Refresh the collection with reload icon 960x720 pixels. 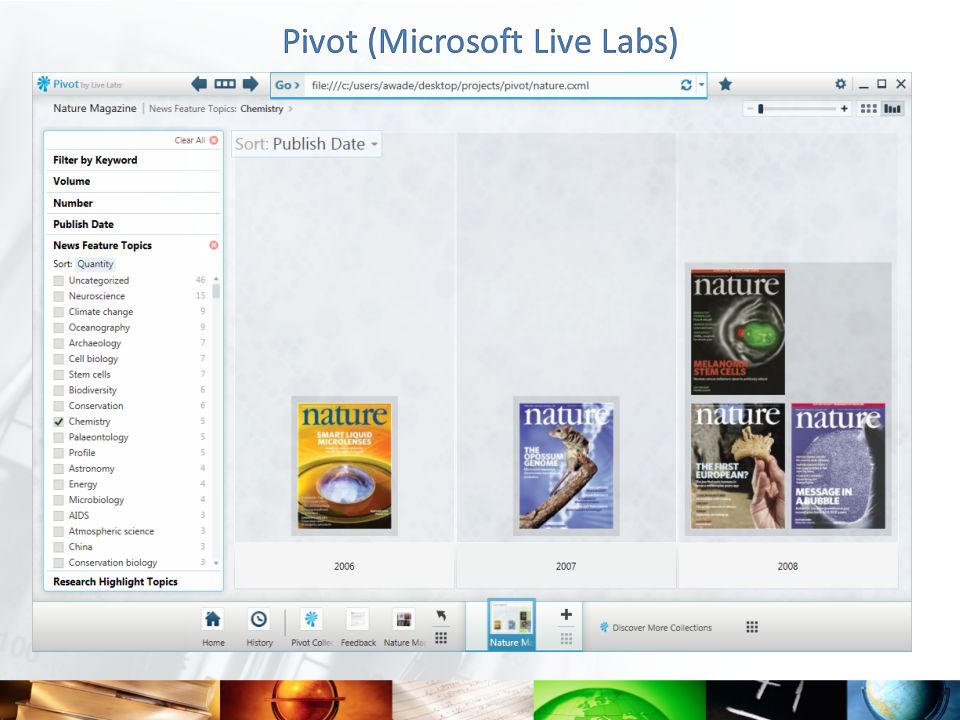[x=686, y=85]
